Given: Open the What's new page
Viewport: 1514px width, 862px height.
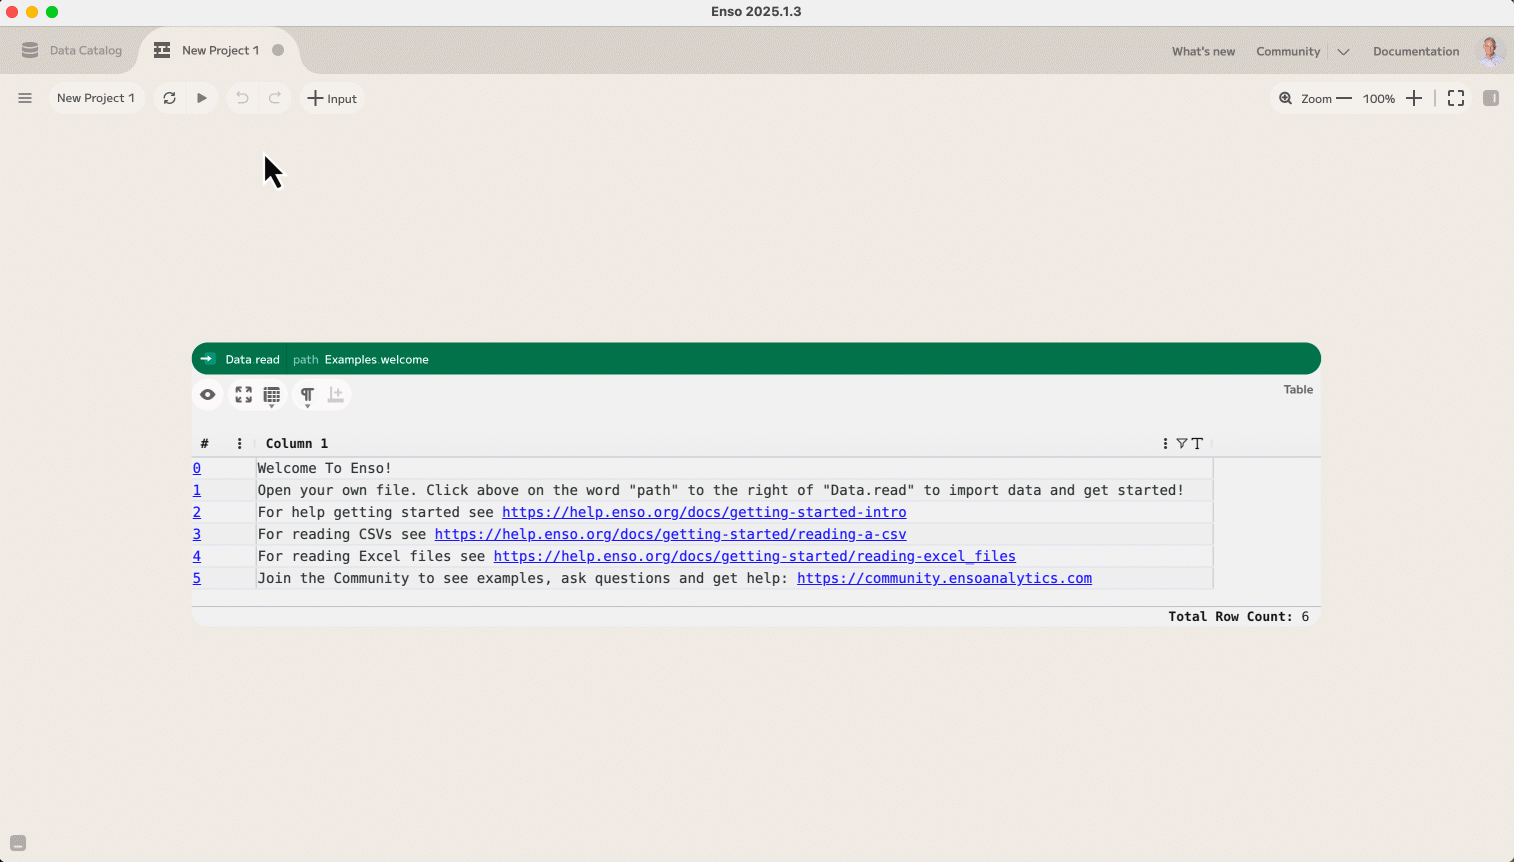Looking at the screenshot, I should click(1203, 52).
